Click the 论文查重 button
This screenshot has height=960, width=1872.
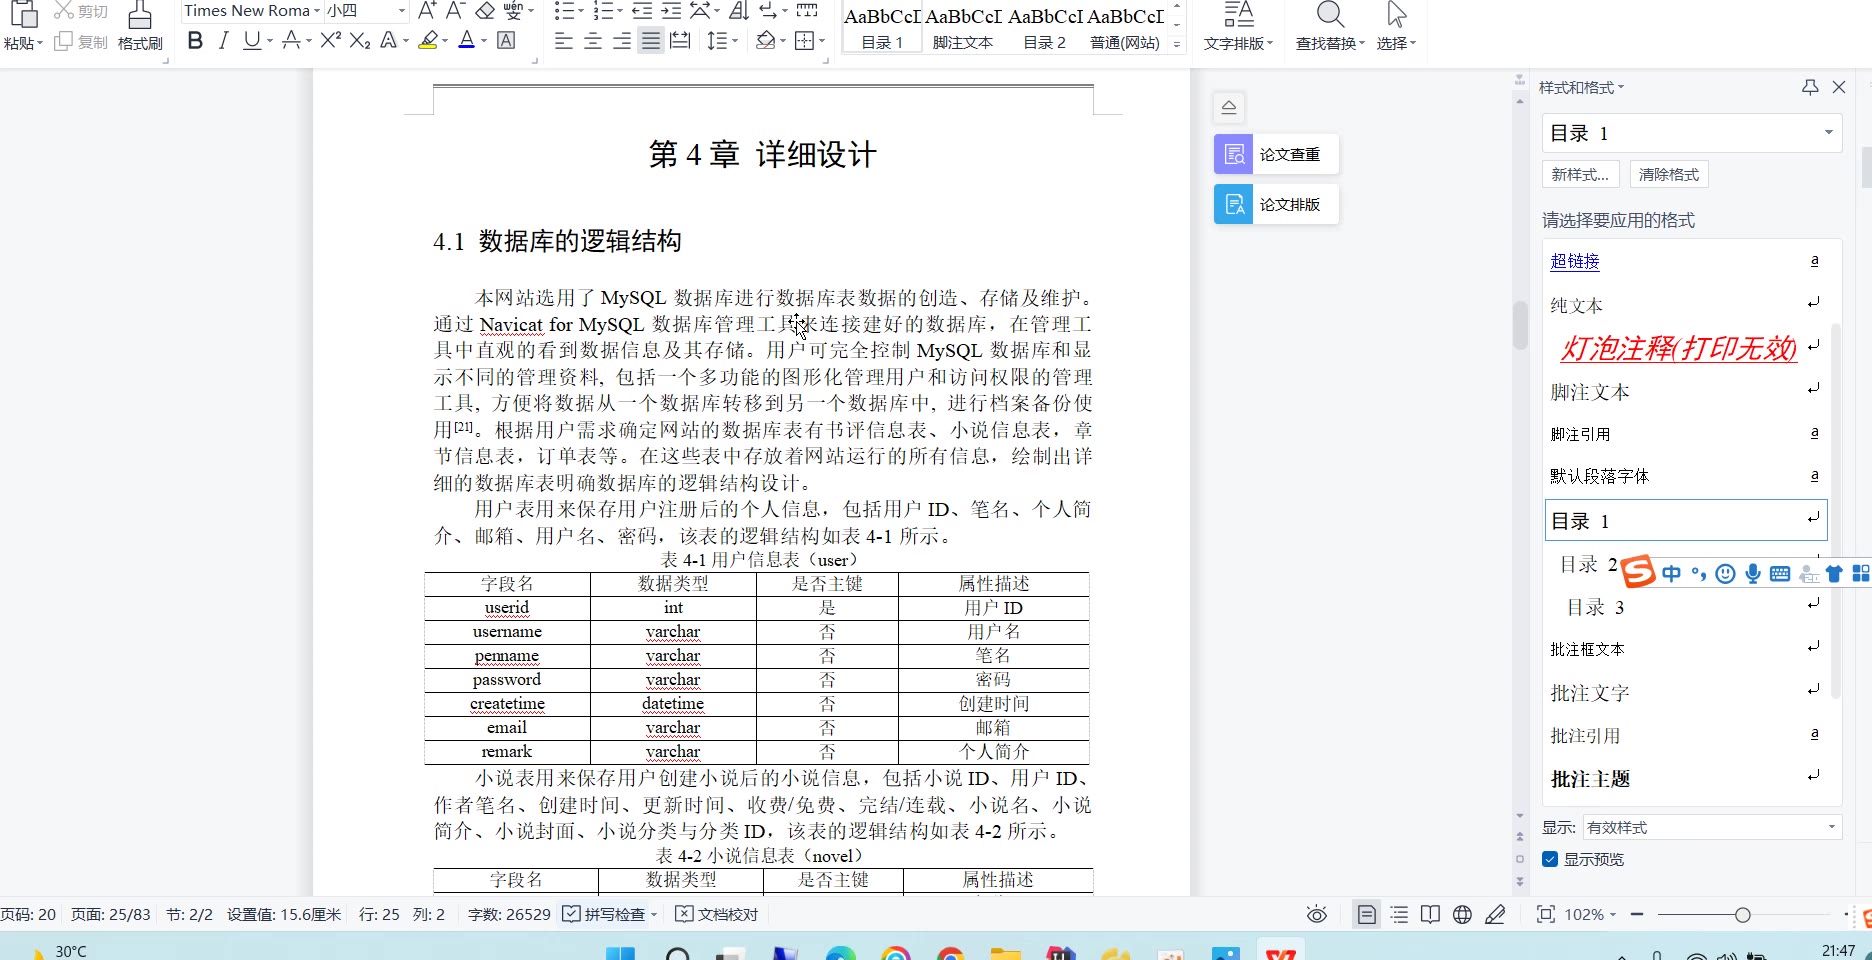point(1276,154)
